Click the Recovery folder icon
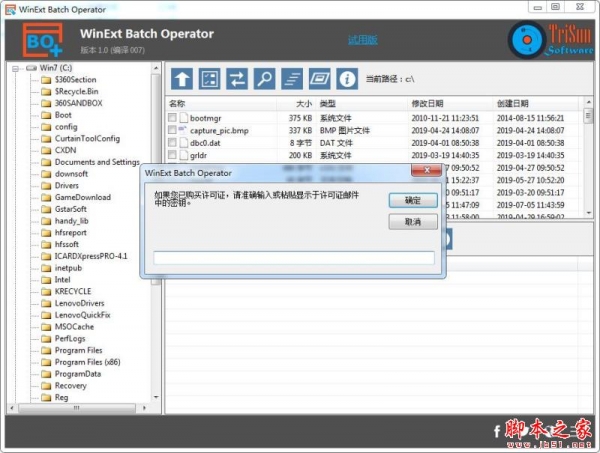Viewport: 600px width, 453px height. point(46,386)
